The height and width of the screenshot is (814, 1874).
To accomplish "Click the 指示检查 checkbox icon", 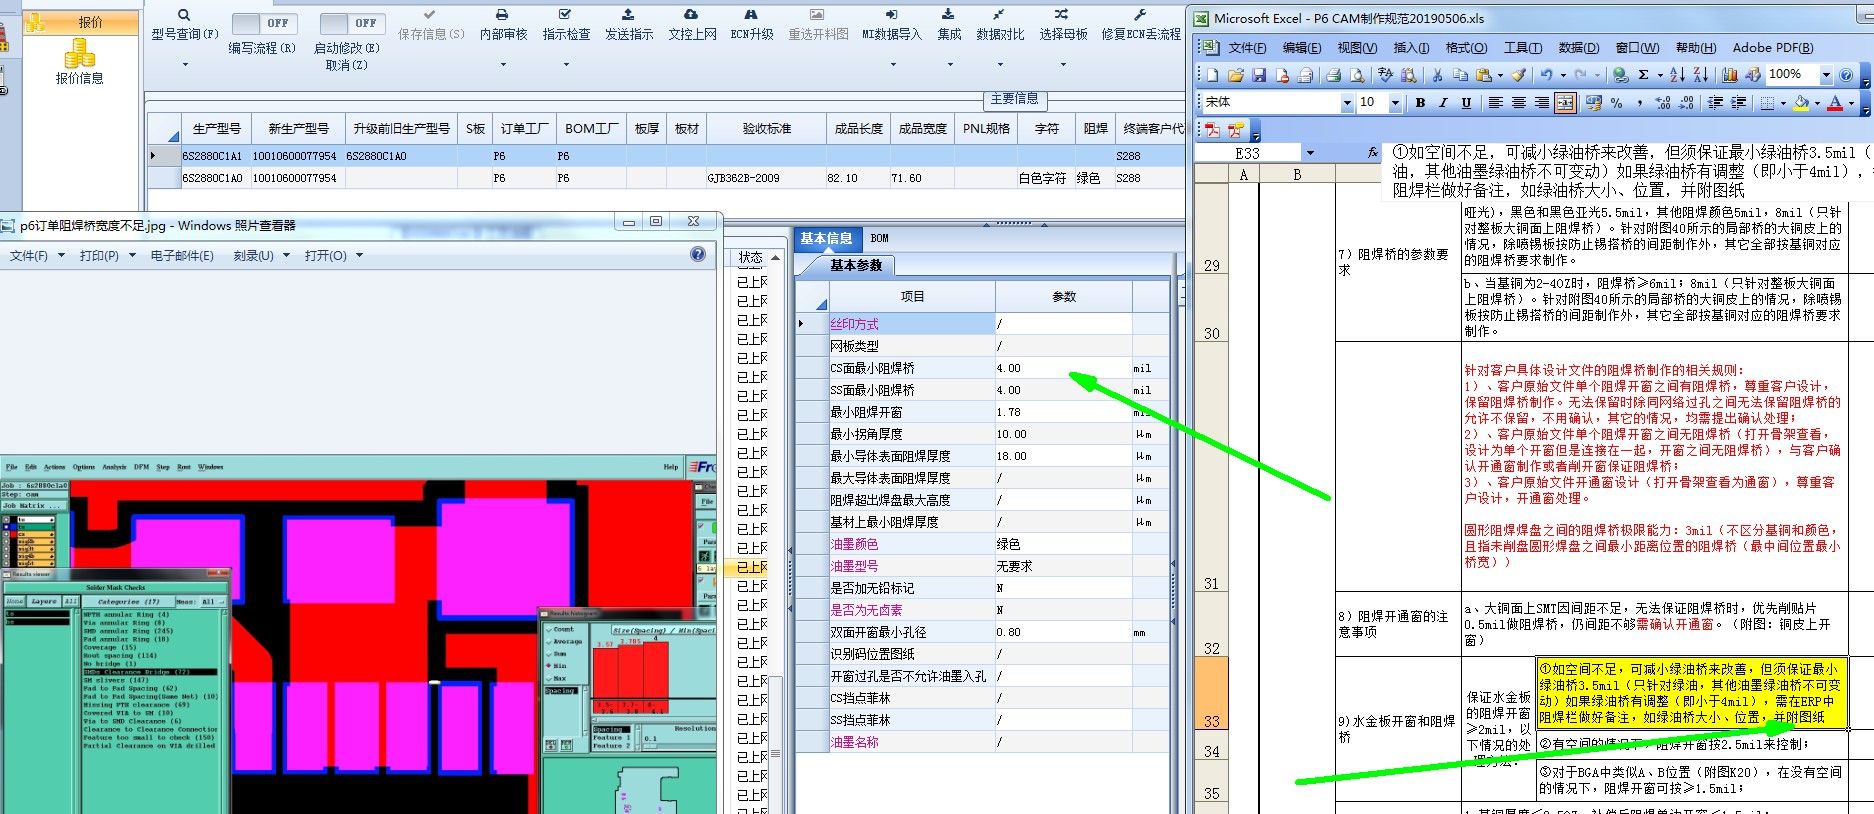I will click(x=565, y=15).
